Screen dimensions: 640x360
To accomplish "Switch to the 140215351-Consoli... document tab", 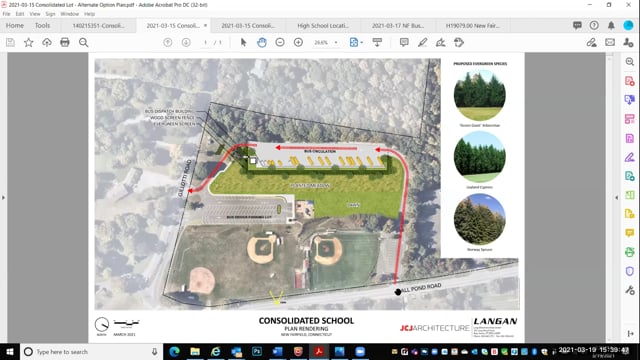I will coord(98,26).
